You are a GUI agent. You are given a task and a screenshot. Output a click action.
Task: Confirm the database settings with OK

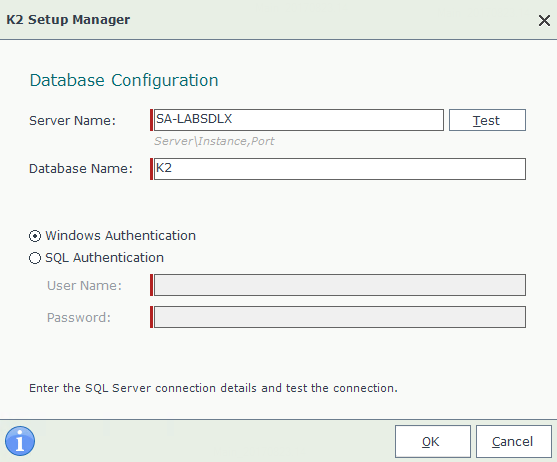[x=433, y=441]
